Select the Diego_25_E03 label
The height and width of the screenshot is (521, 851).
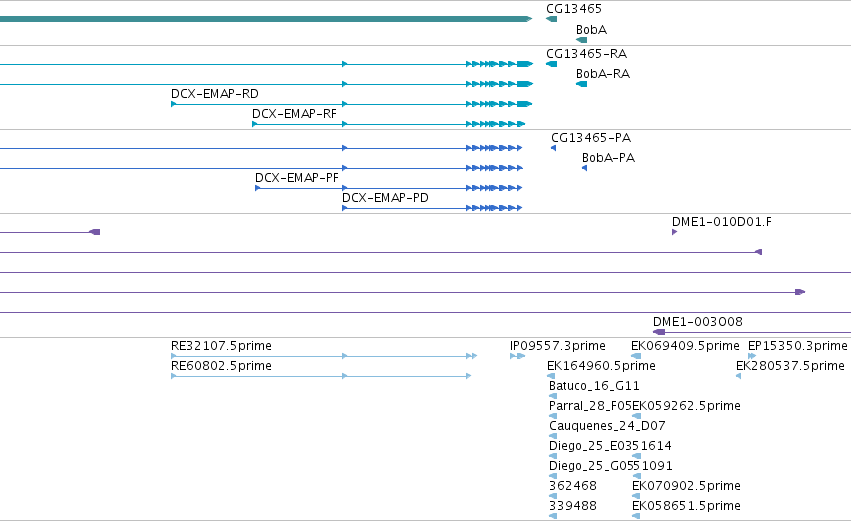coord(589,446)
